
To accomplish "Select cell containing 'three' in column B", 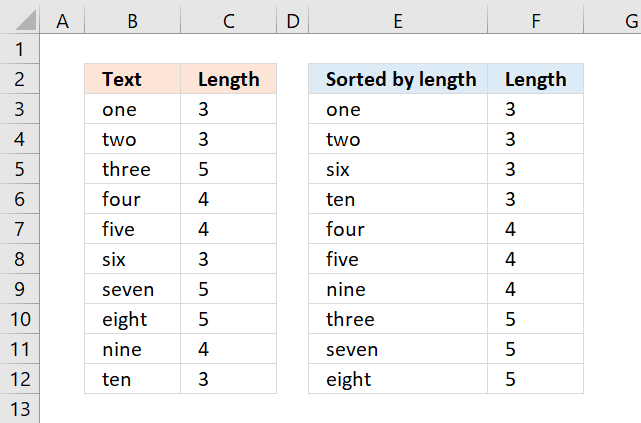I will (x=132, y=169).
